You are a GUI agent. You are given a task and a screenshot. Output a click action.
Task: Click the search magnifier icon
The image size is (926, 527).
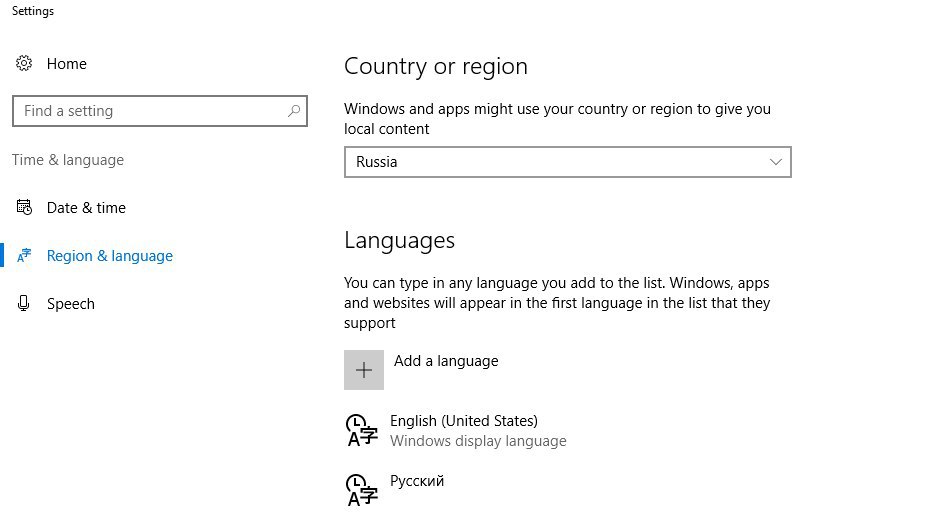tap(294, 111)
